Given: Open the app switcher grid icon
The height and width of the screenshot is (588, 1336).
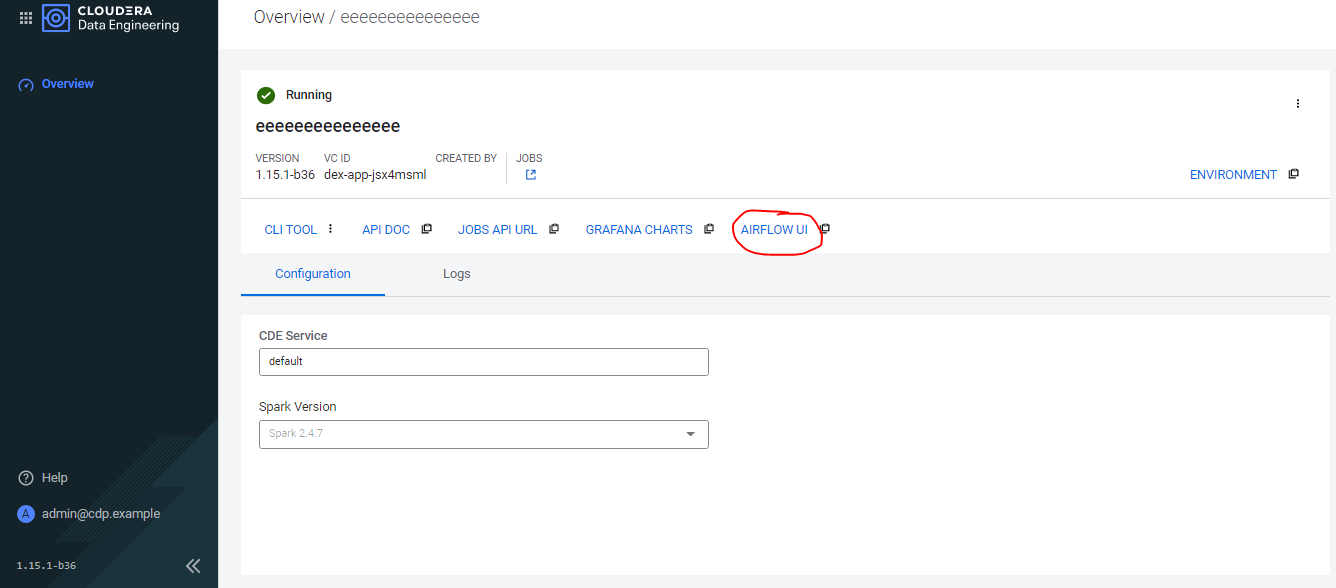Looking at the screenshot, I should (x=26, y=17).
